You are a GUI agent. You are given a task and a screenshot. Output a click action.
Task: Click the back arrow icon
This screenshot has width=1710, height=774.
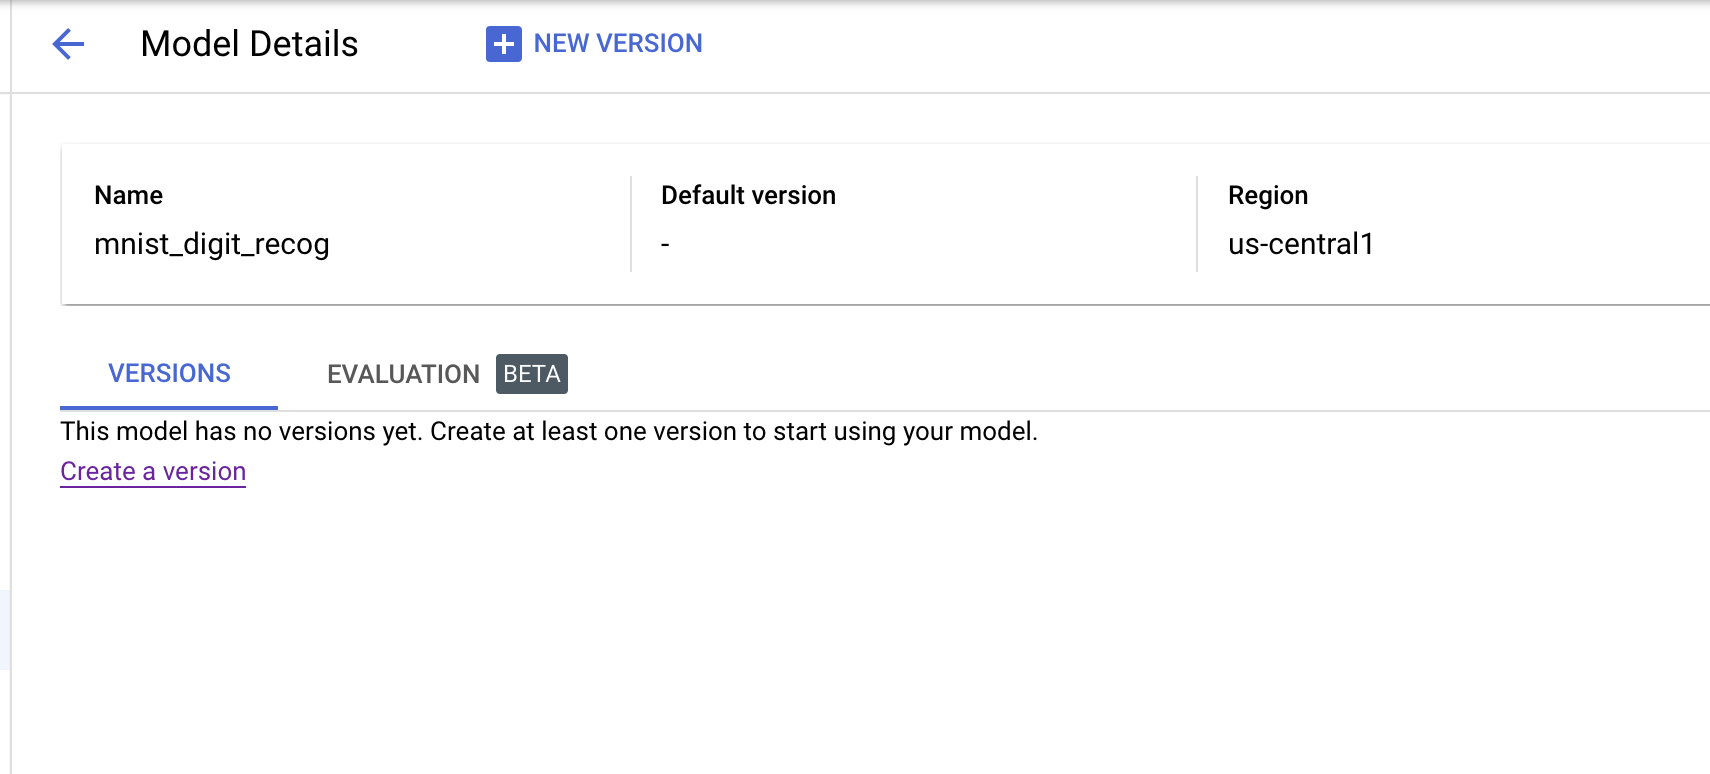(68, 44)
